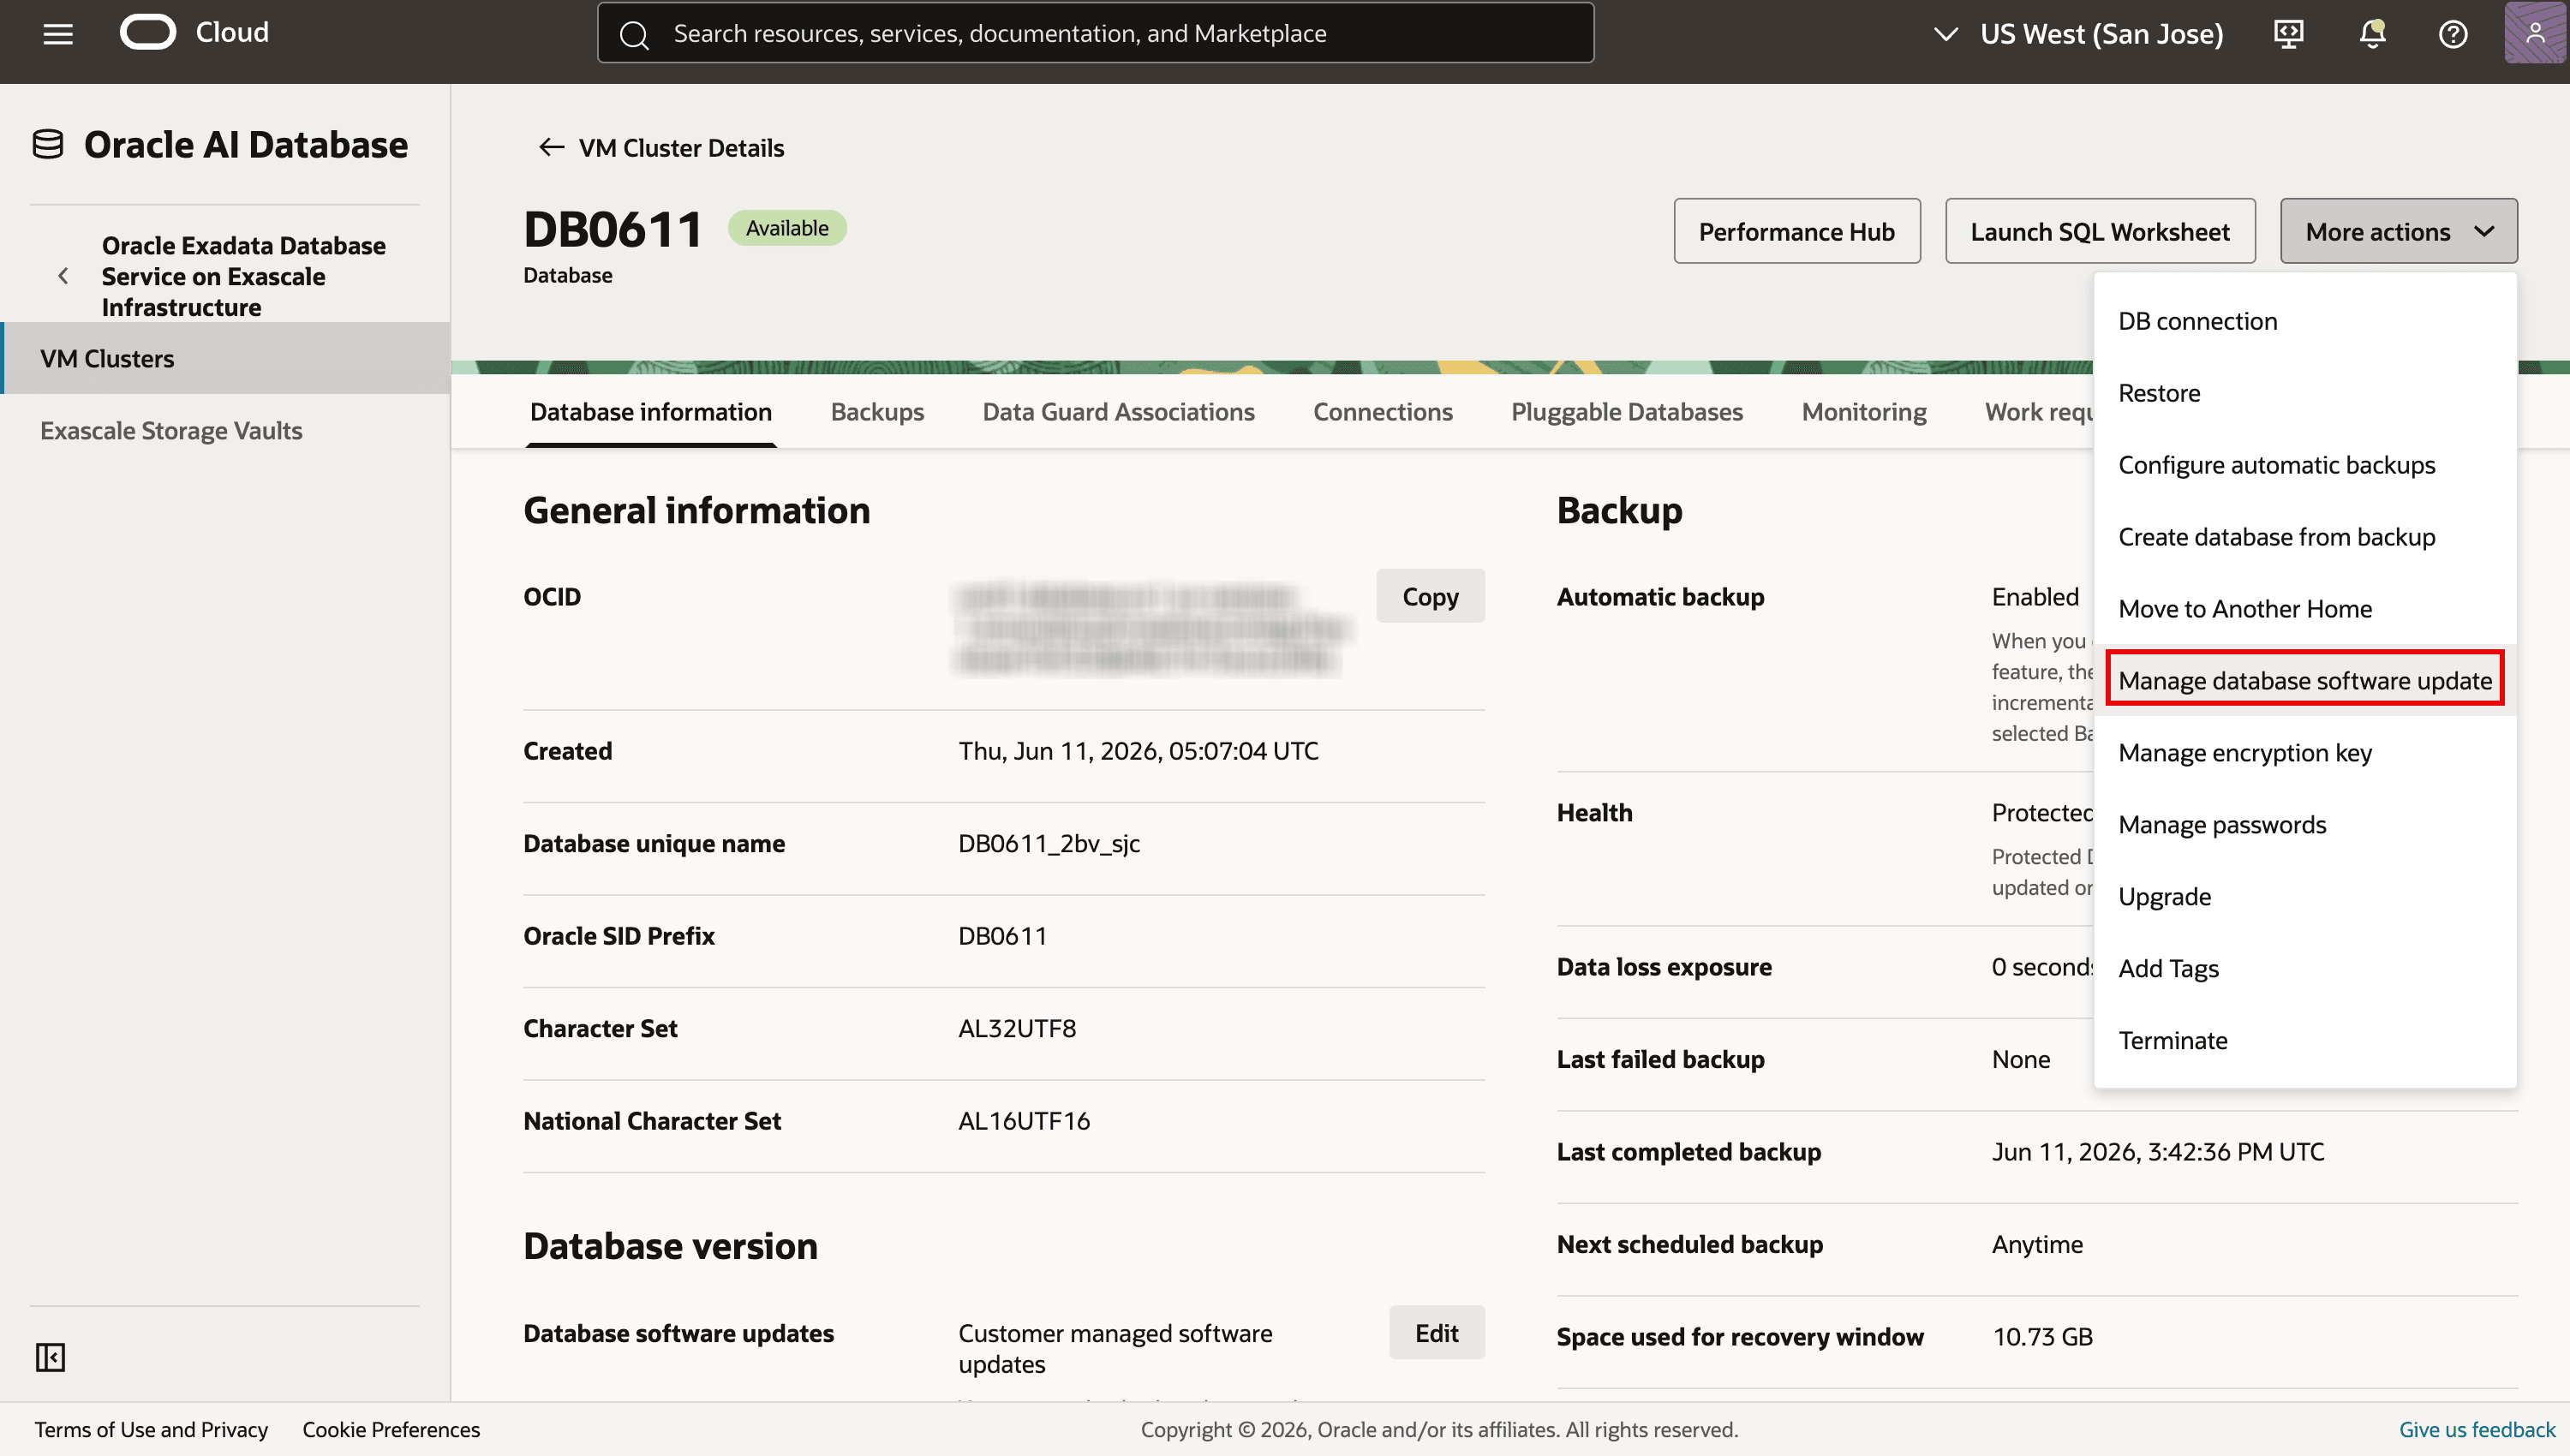This screenshot has height=1456, width=2570.
Task: Choose Upgrade from the menu
Action: [x=2305, y=897]
